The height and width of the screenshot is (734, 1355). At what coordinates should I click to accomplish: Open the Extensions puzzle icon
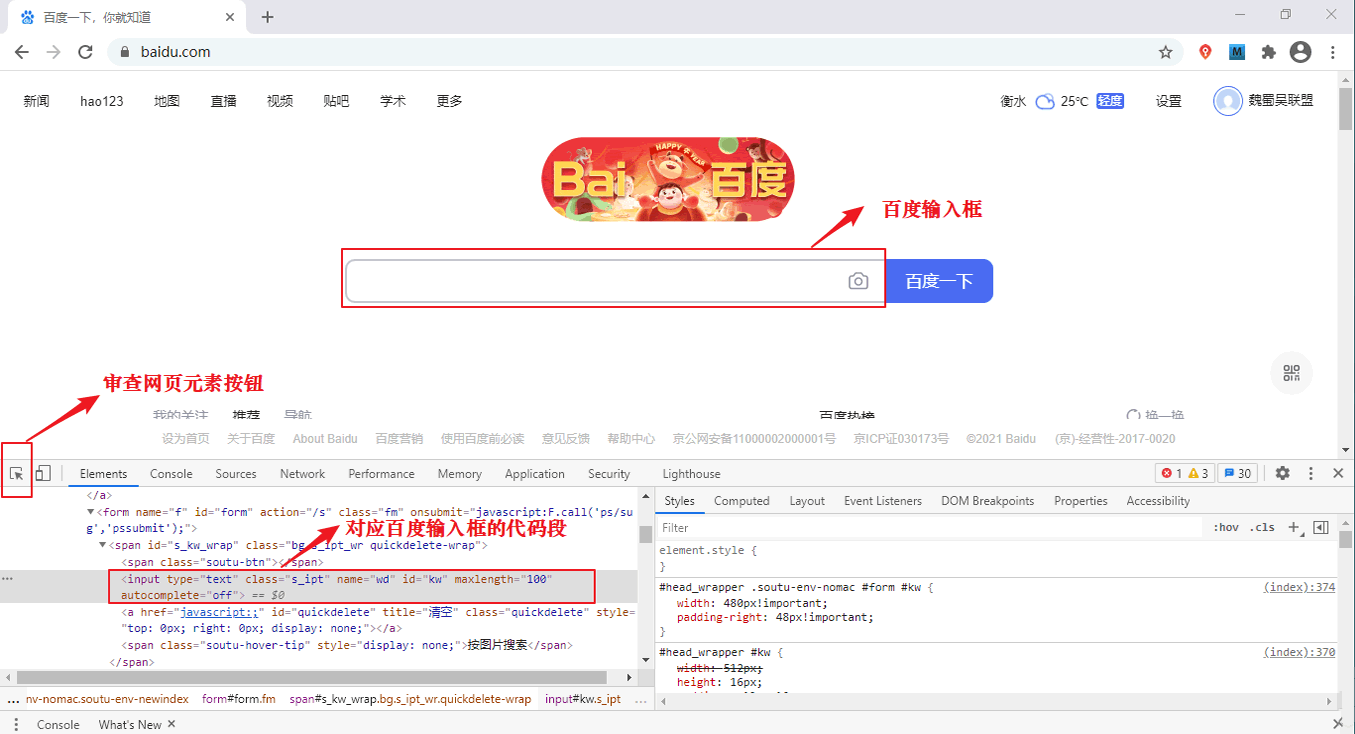point(1269,52)
